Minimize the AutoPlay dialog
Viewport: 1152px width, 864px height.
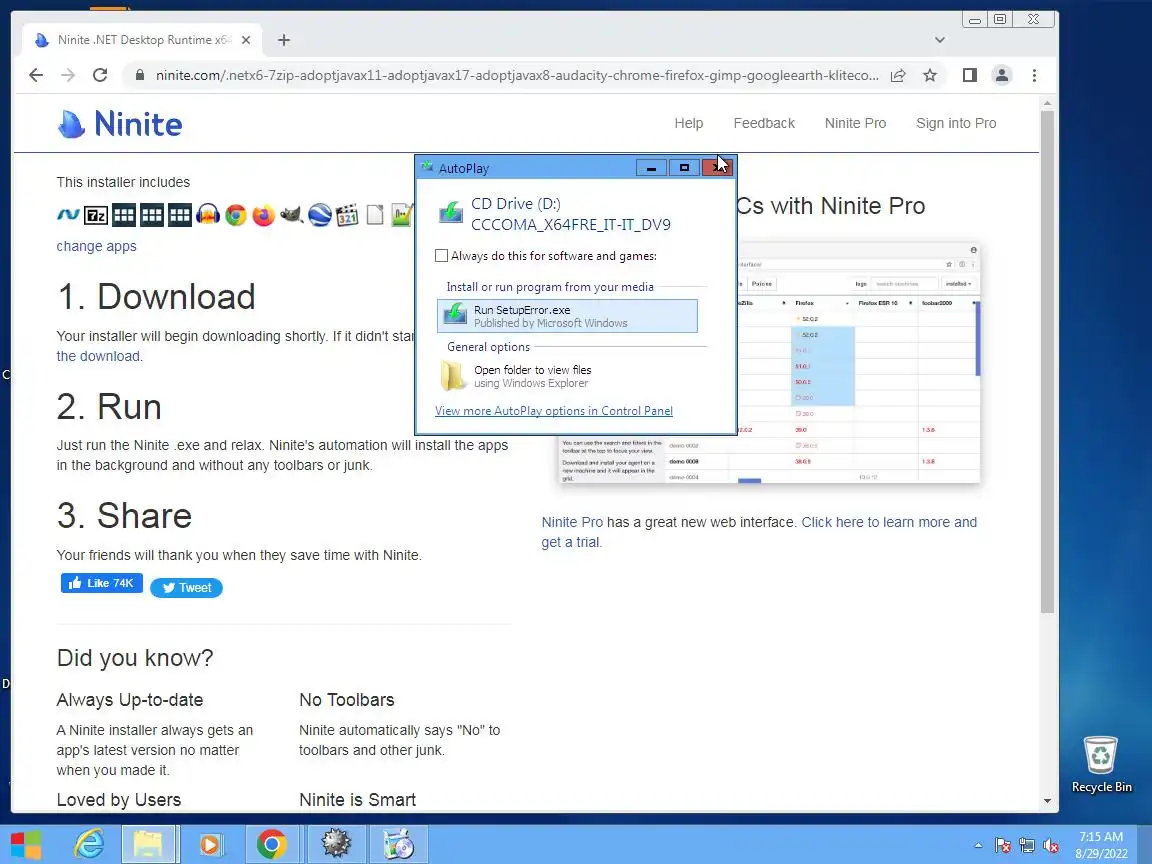[652, 168]
